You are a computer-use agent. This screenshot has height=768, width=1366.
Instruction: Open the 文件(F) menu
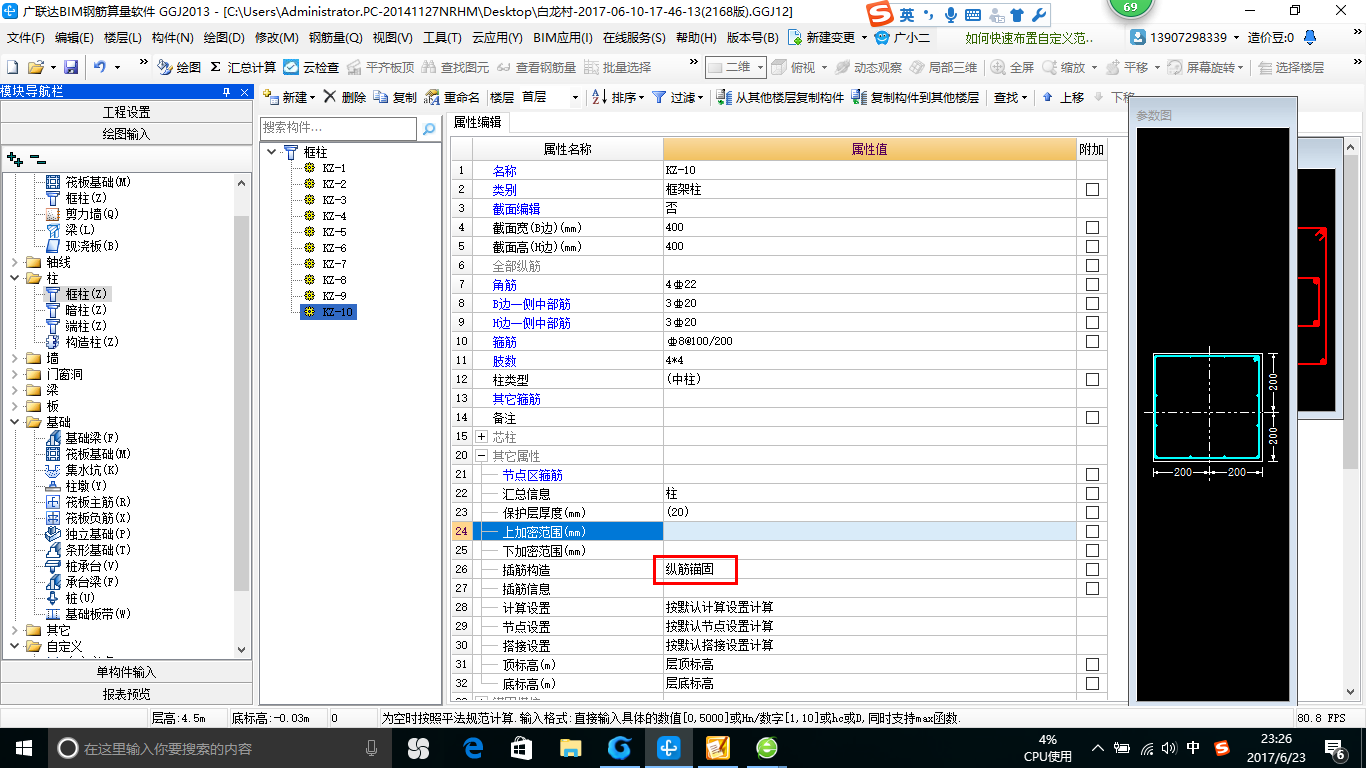pyautogui.click(x=25, y=37)
